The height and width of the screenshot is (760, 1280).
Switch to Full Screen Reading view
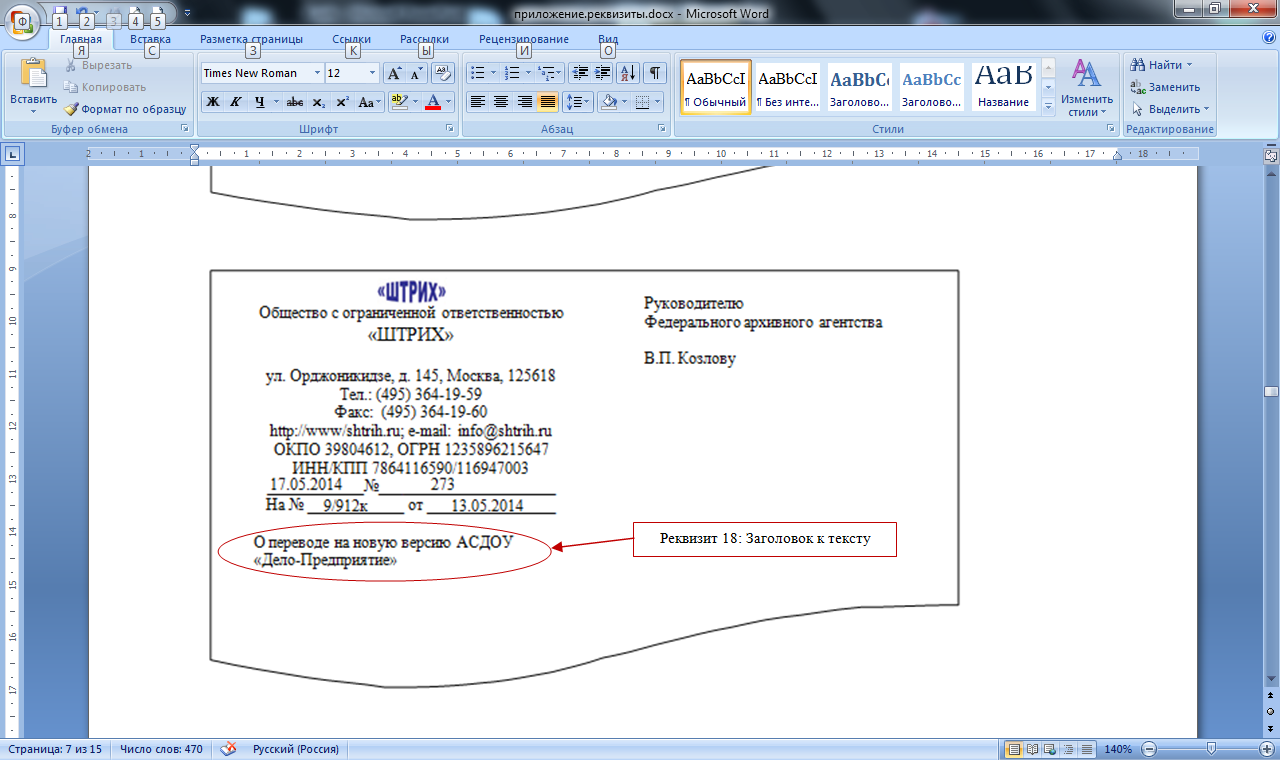[1033, 749]
